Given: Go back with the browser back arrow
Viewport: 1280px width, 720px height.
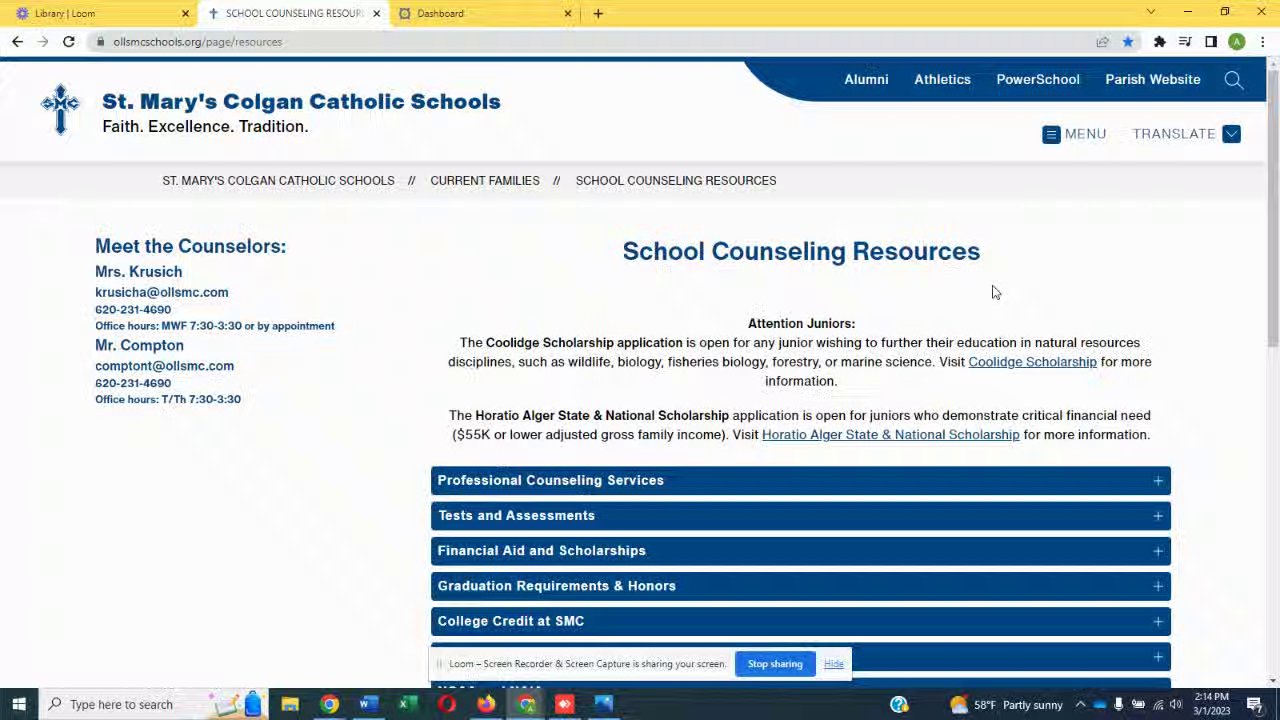Looking at the screenshot, I should (x=17, y=42).
